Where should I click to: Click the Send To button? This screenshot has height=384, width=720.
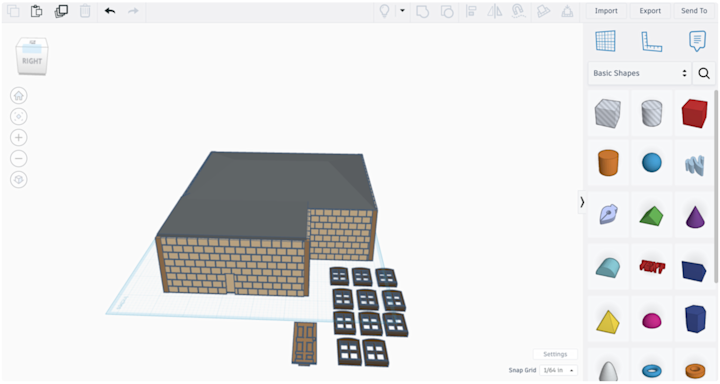coord(694,11)
